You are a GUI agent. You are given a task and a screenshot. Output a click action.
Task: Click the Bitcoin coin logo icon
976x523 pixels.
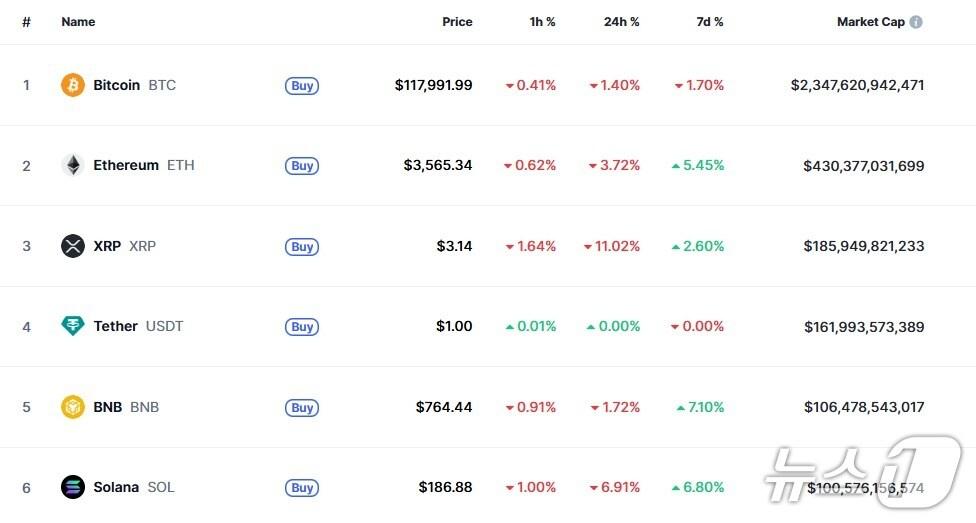coord(73,85)
